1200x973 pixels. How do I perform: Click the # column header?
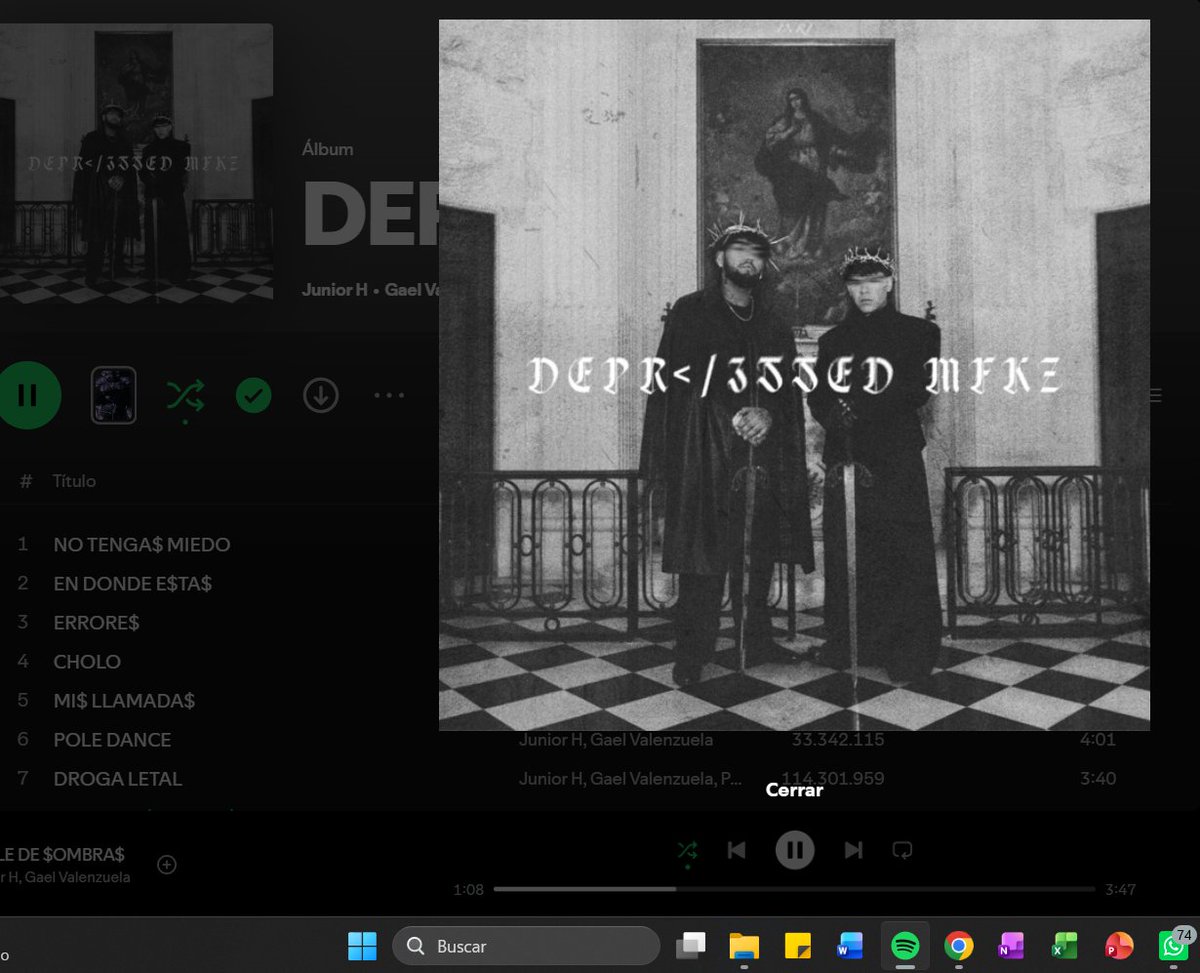coord(26,481)
